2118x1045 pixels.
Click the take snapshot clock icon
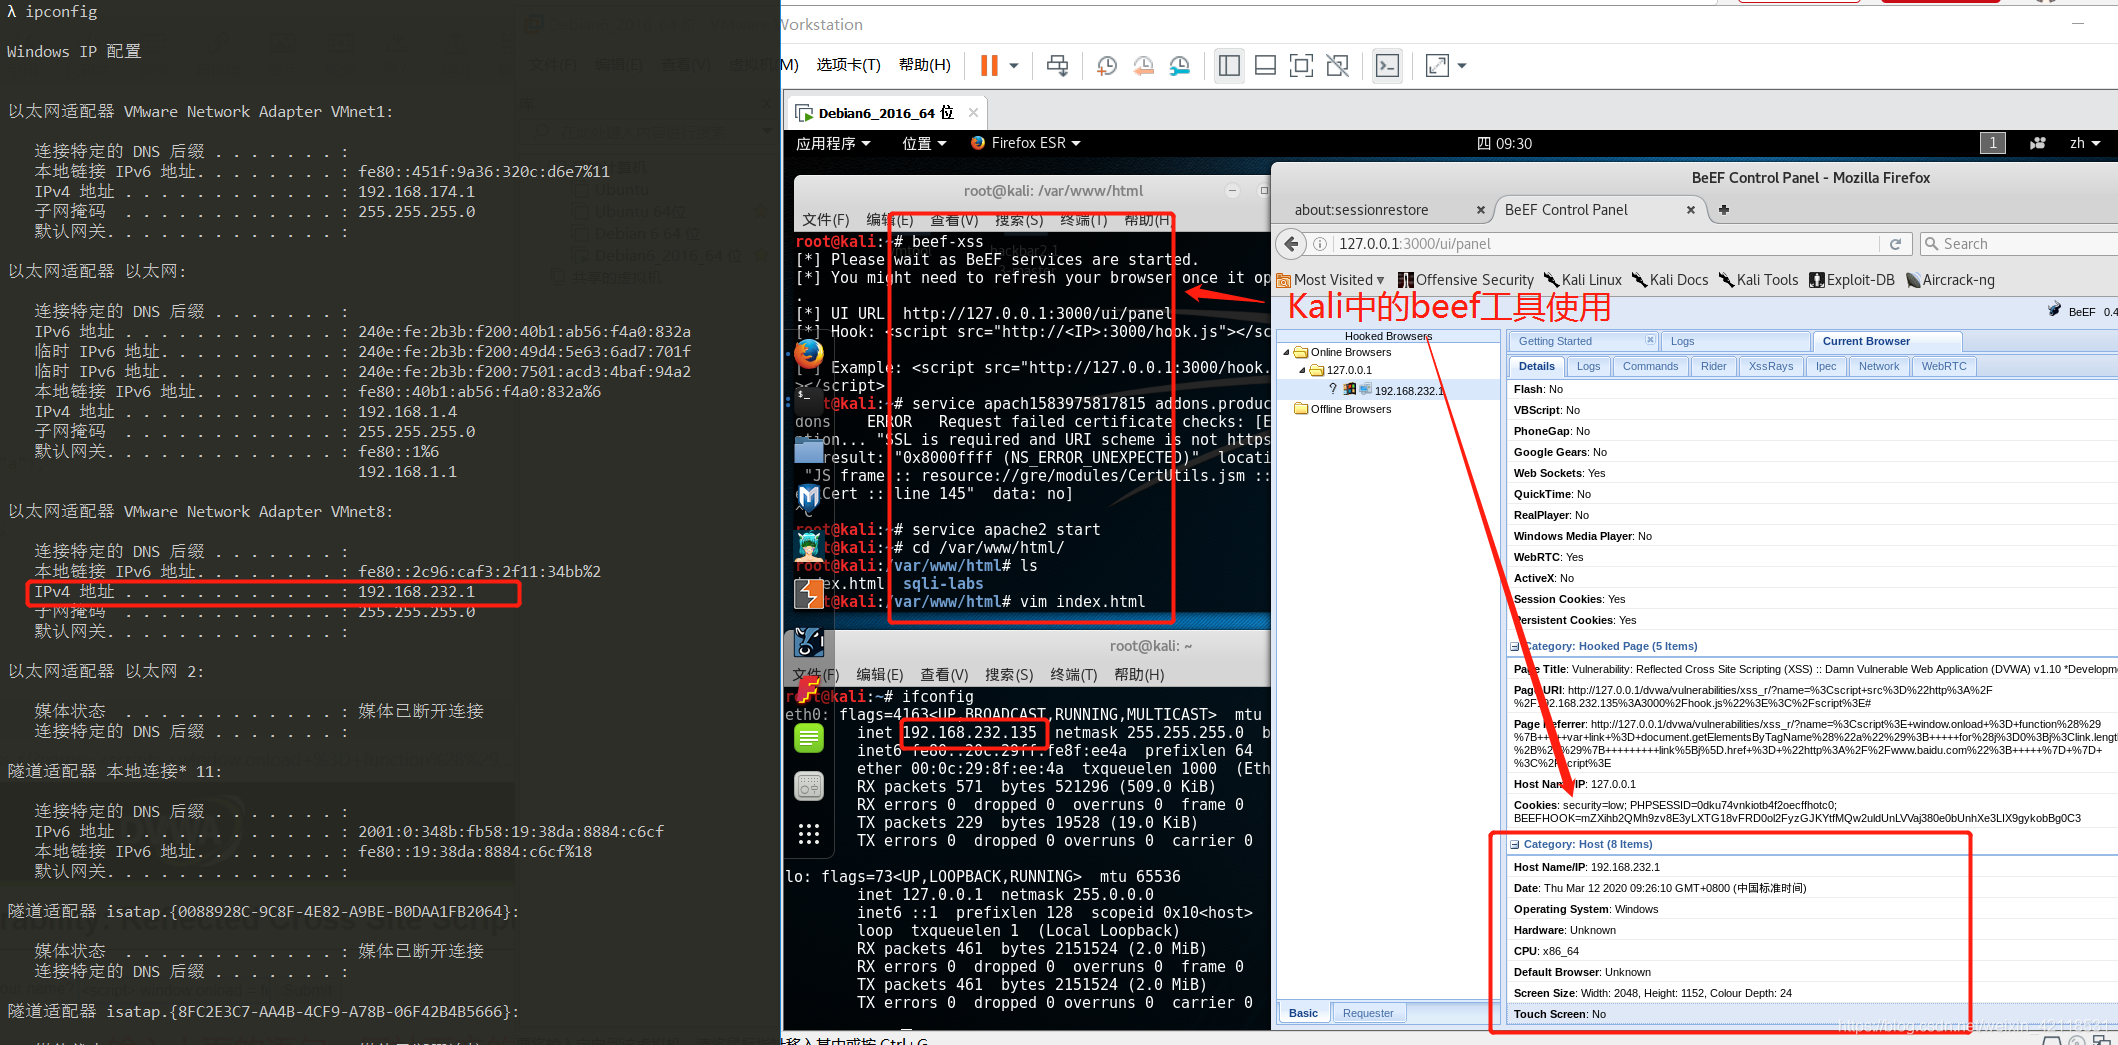pyautogui.click(x=1107, y=66)
